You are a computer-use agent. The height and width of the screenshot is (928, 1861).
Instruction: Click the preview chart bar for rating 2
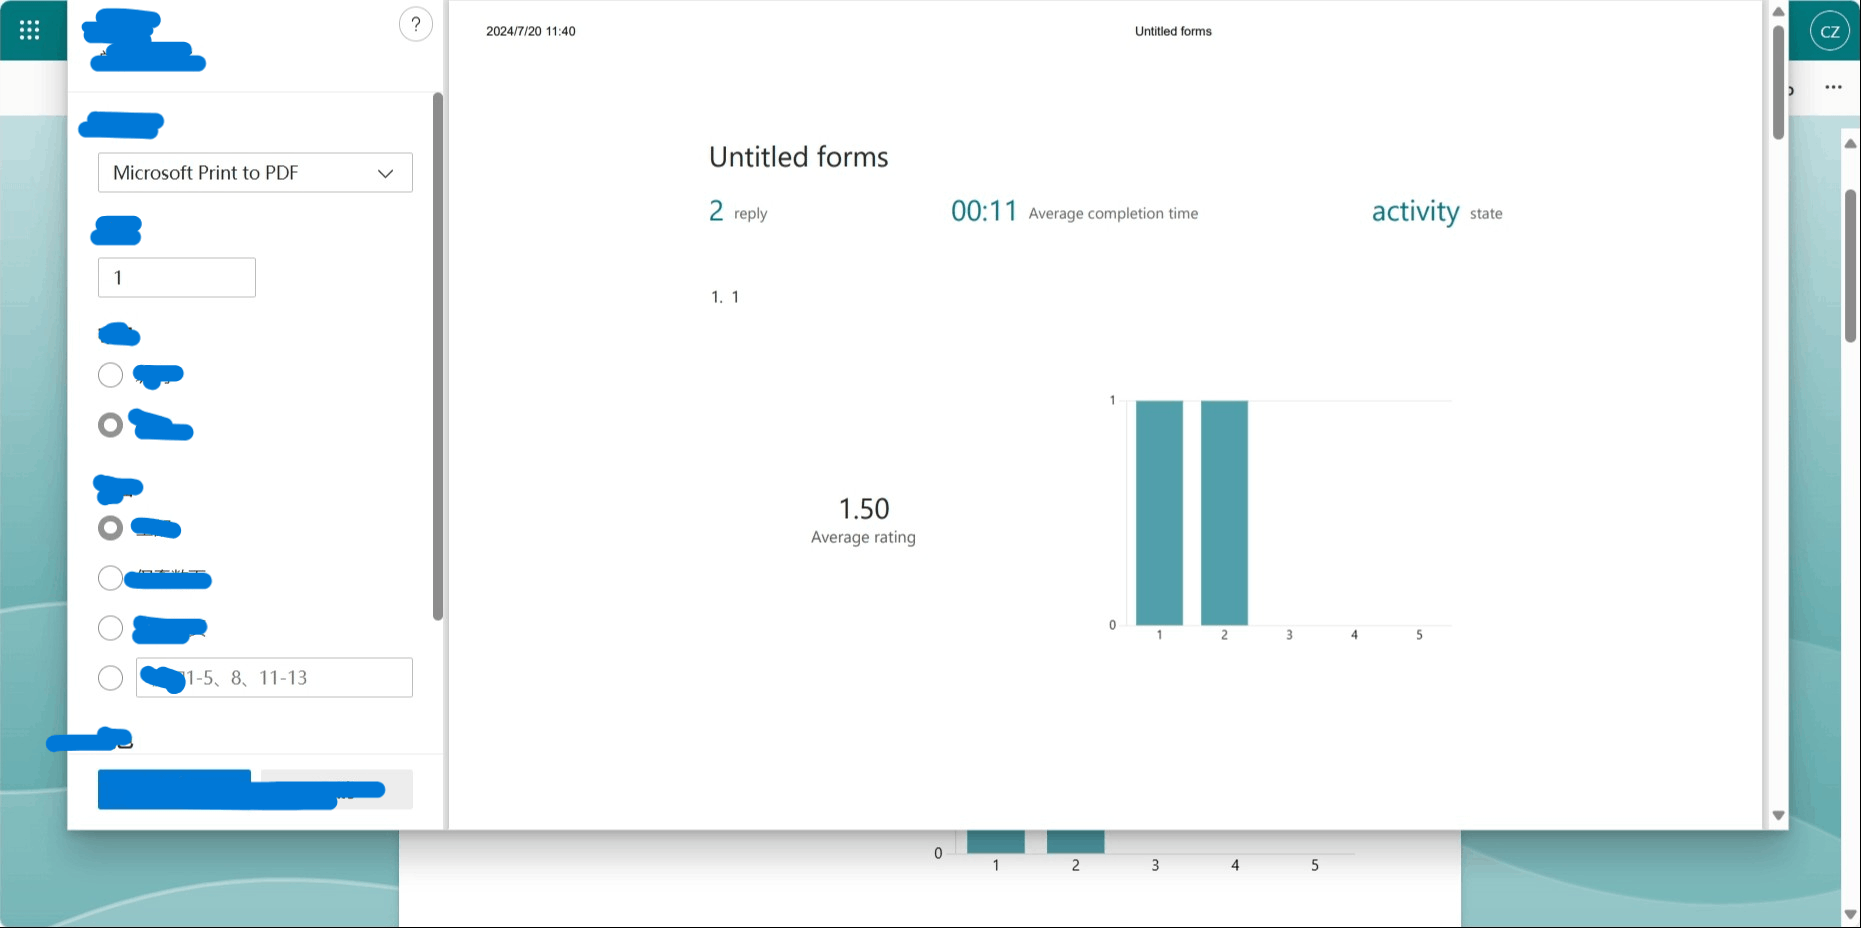(1224, 513)
